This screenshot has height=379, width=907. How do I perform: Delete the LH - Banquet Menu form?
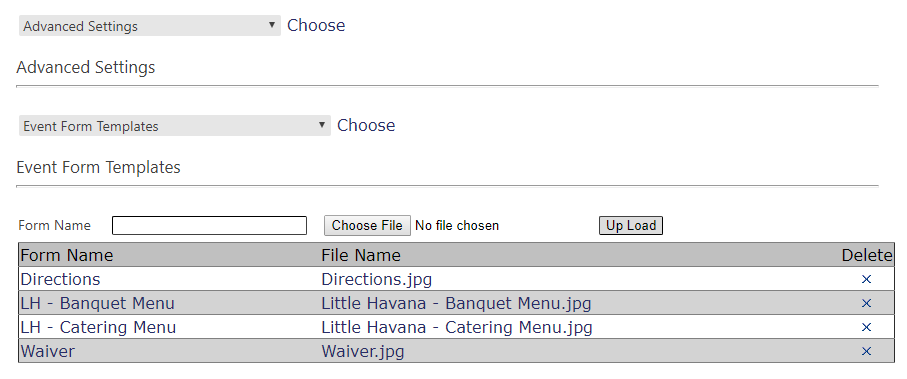[x=866, y=303]
